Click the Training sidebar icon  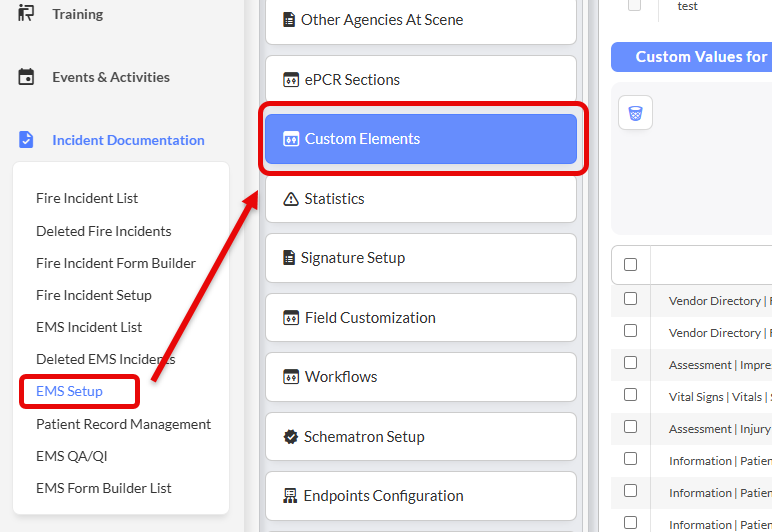[x=26, y=13]
